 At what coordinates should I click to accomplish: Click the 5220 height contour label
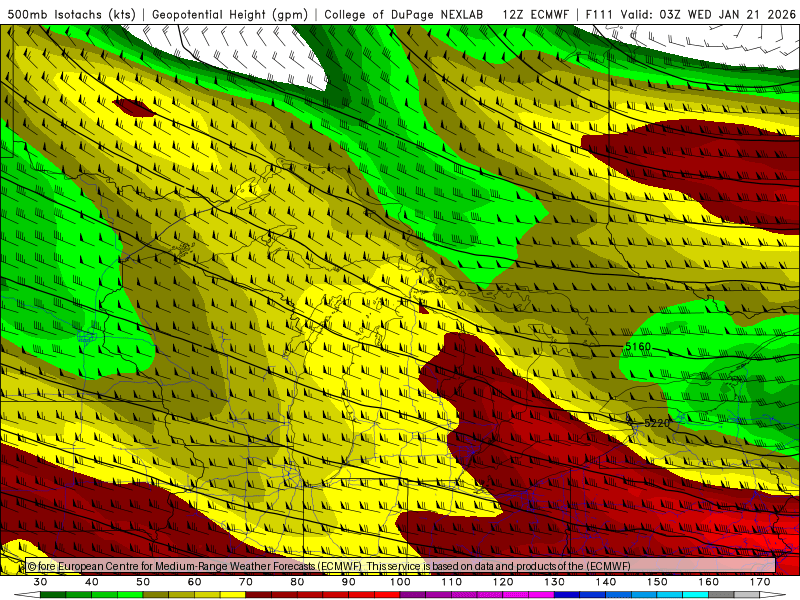(x=657, y=423)
